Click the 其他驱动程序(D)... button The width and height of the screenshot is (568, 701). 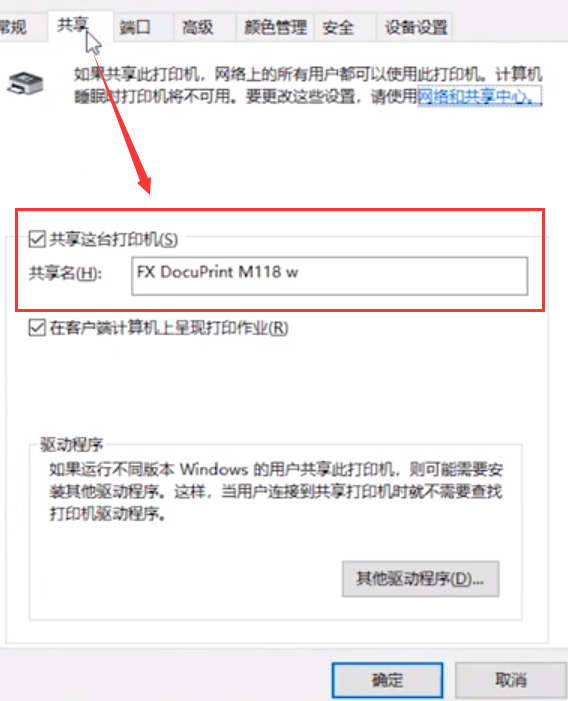coord(421,579)
